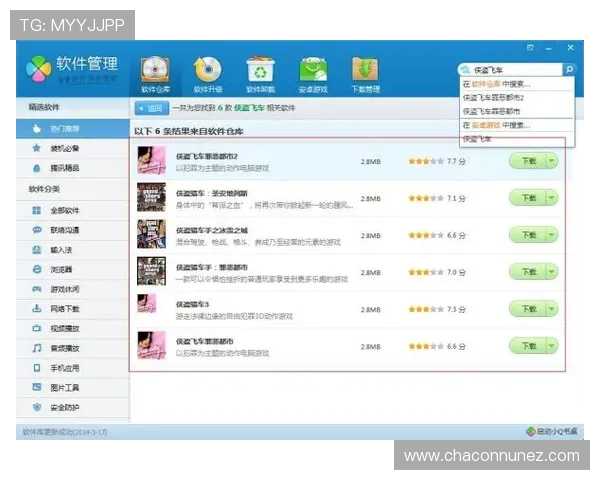
Task: Download 侠盗猎车手之冰雪之城
Action: pyautogui.click(x=528, y=235)
